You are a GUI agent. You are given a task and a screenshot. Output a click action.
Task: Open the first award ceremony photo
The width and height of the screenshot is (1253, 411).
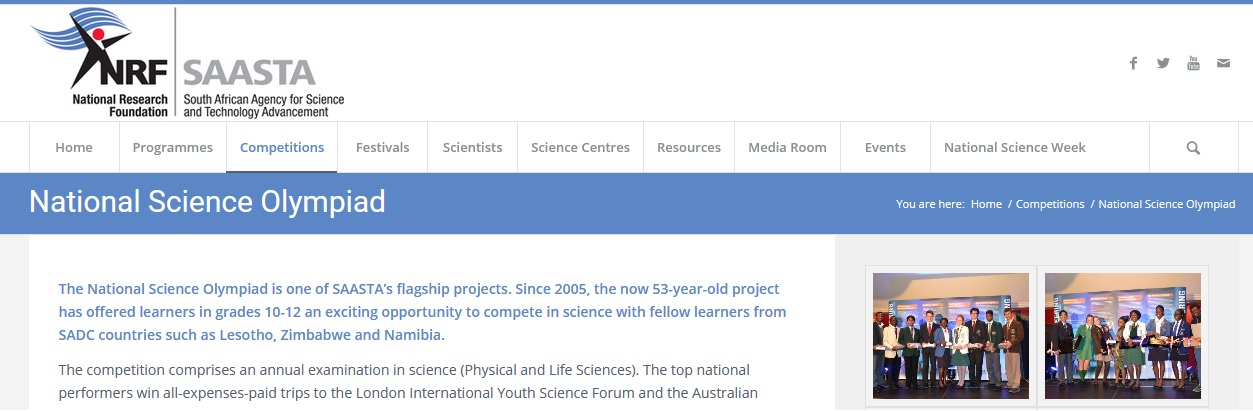[950, 335]
